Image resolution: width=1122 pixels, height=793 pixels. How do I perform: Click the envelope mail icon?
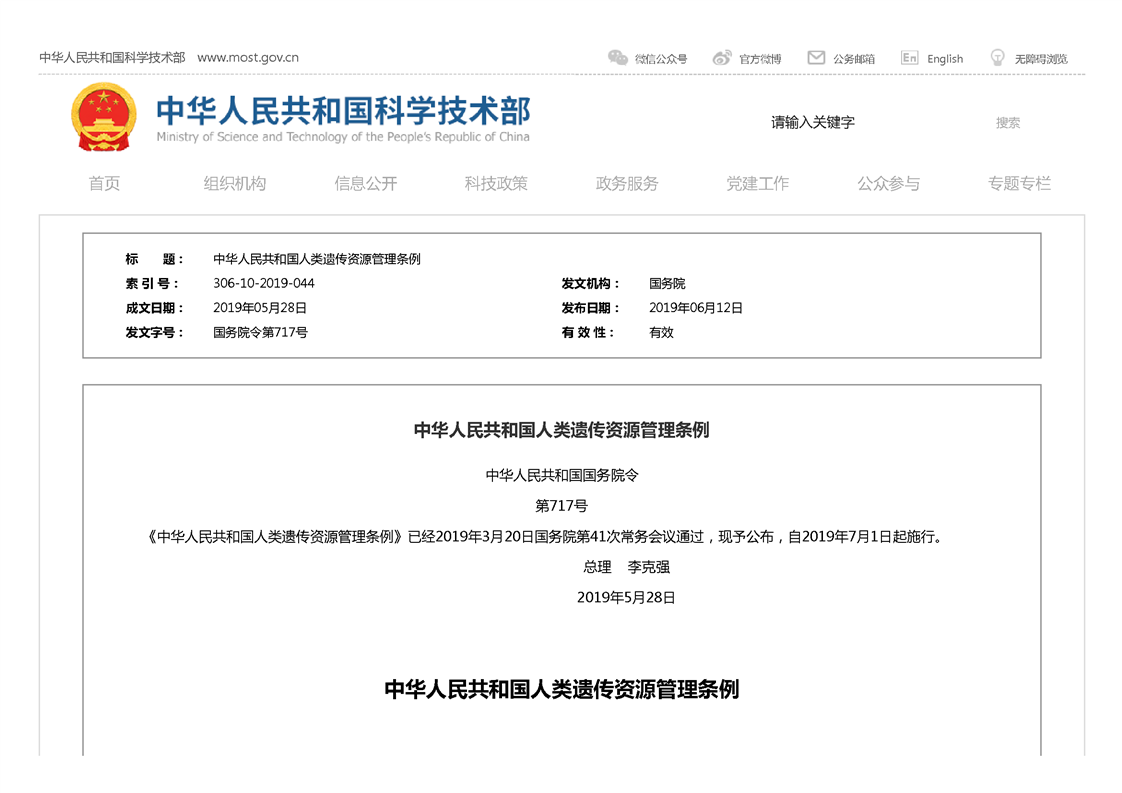pyautogui.click(x=816, y=58)
